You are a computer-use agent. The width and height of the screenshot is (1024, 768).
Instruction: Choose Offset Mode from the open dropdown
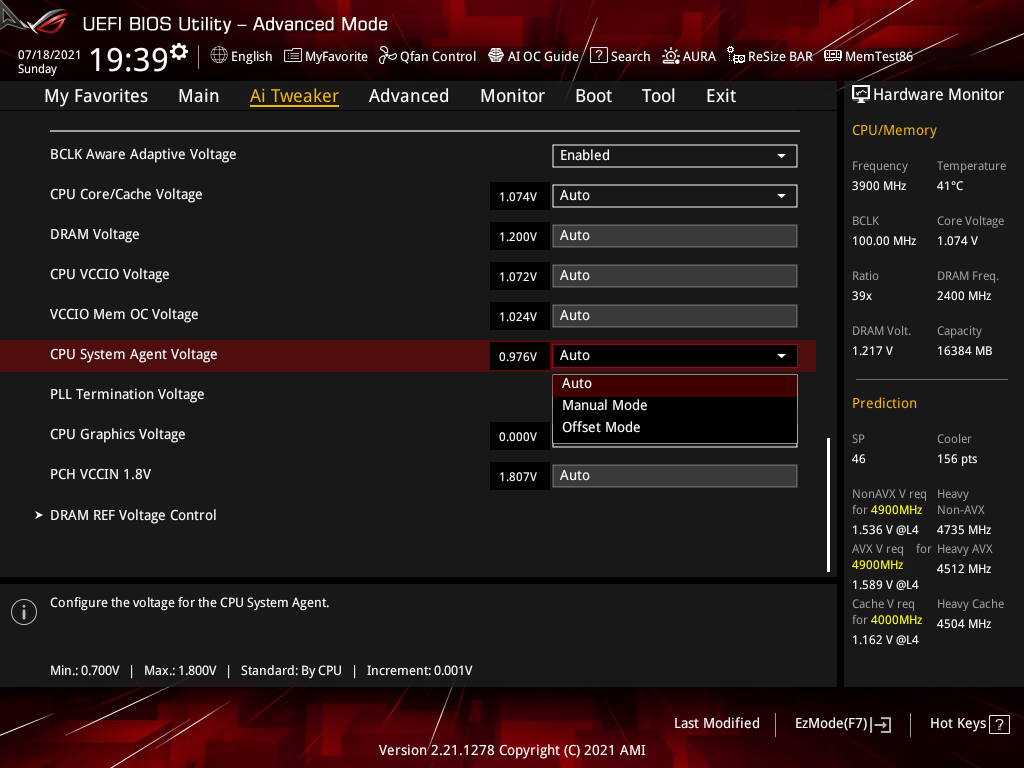click(x=600, y=427)
